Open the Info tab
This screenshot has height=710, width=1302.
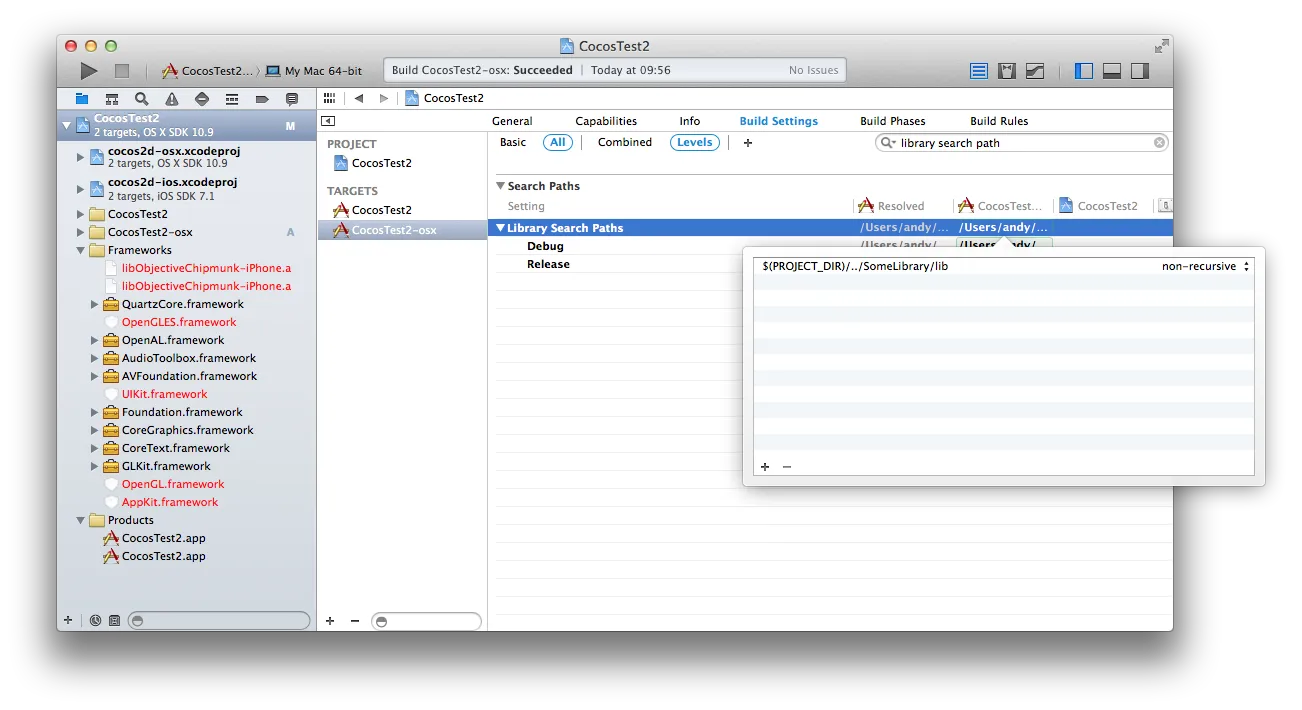pos(690,121)
